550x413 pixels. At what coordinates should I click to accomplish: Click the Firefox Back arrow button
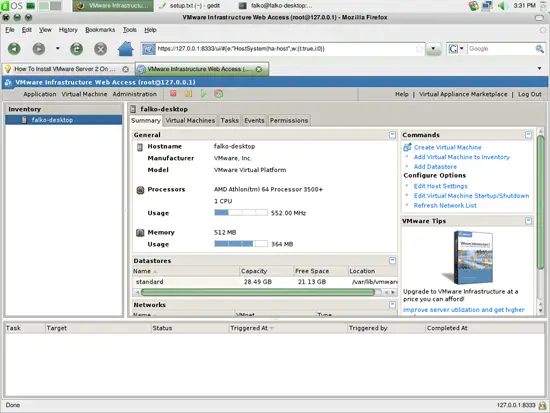[x=14, y=49]
